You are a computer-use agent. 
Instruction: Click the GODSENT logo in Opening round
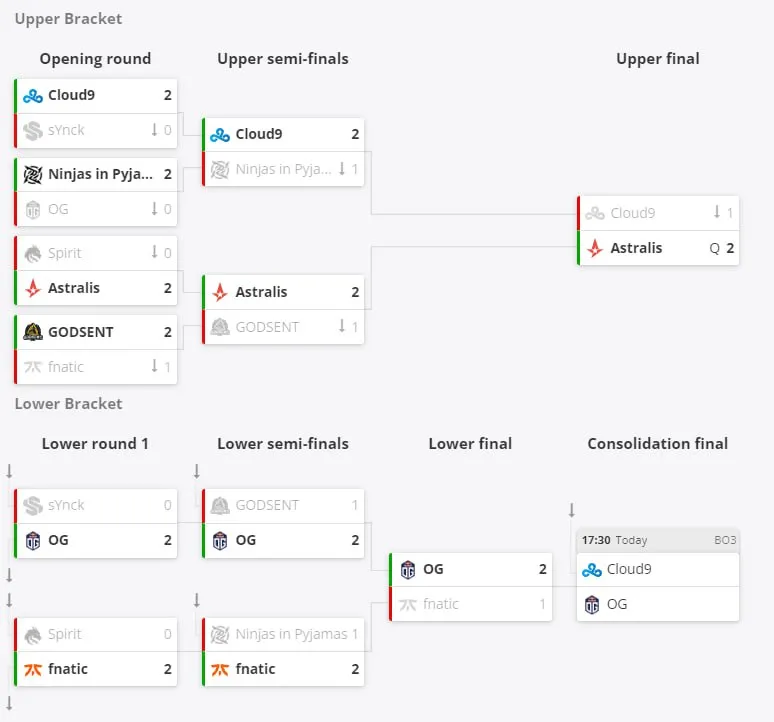click(33, 332)
